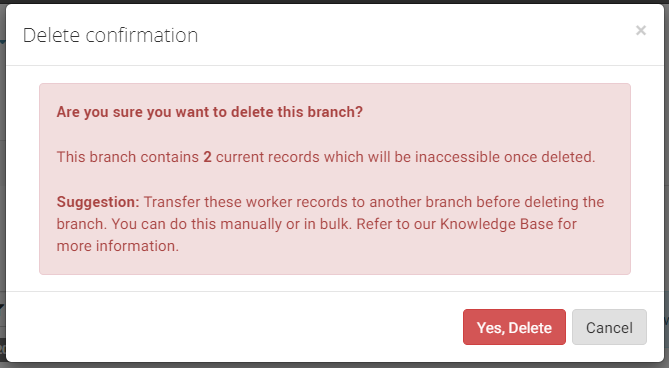The width and height of the screenshot is (669, 368).
Task: Click the "more information." text
Action: click(118, 246)
